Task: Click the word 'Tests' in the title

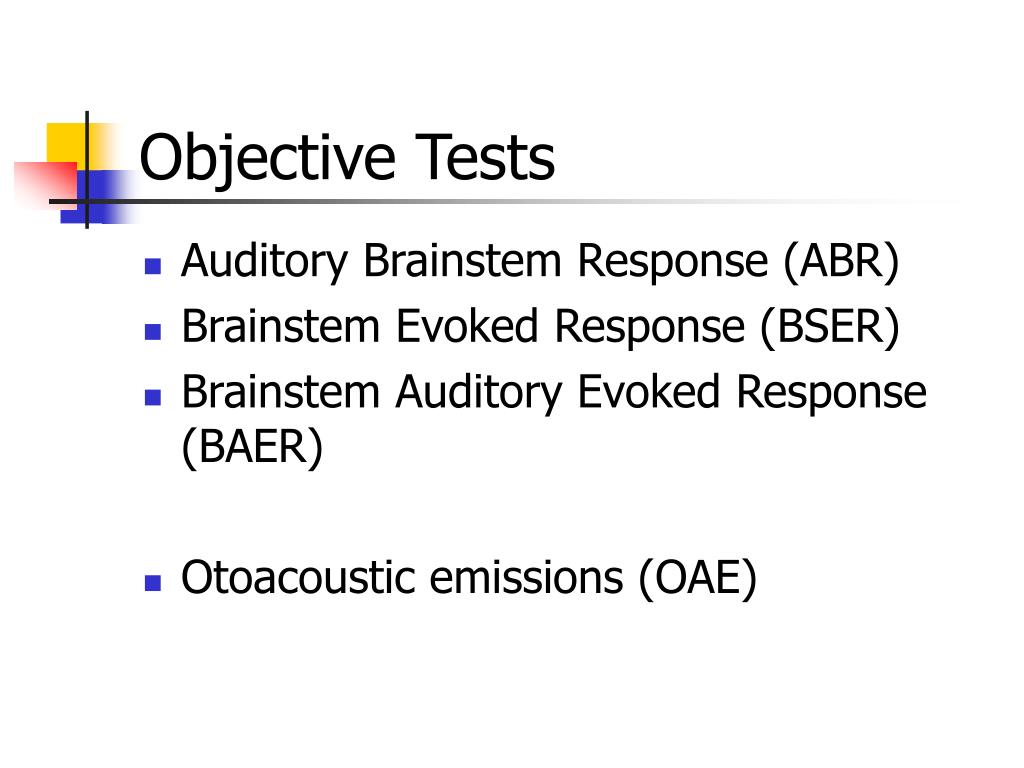Action: 485,157
